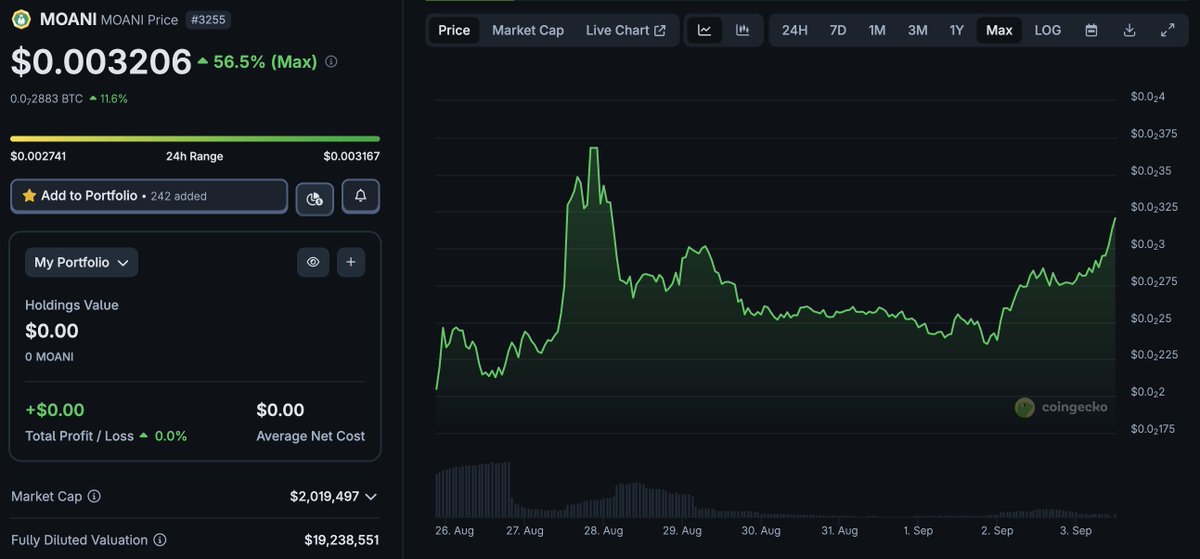The width and height of the screenshot is (1200, 559).
Task: Click the Market Cap info icon
Action: (94, 496)
